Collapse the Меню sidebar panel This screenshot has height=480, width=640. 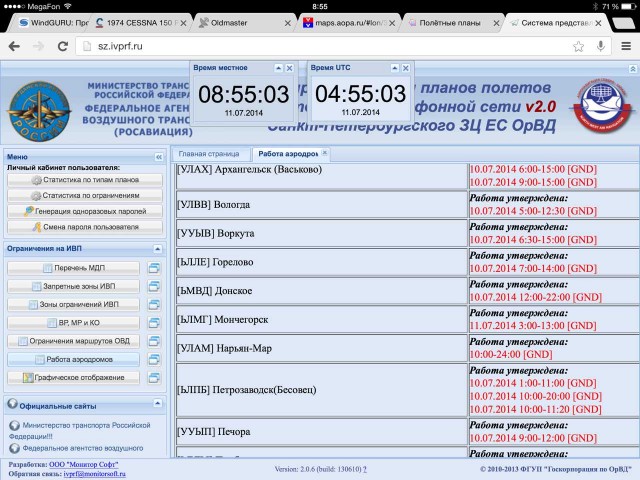(158, 157)
